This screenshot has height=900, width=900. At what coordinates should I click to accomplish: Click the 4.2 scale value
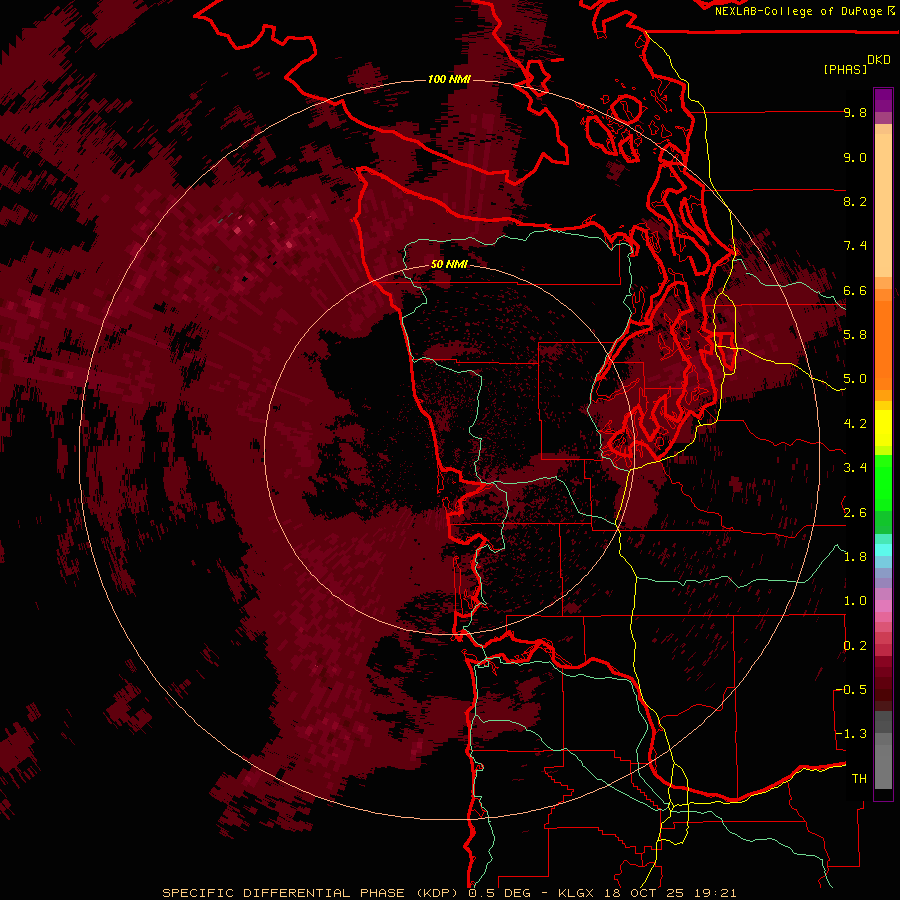pyautogui.click(x=855, y=424)
